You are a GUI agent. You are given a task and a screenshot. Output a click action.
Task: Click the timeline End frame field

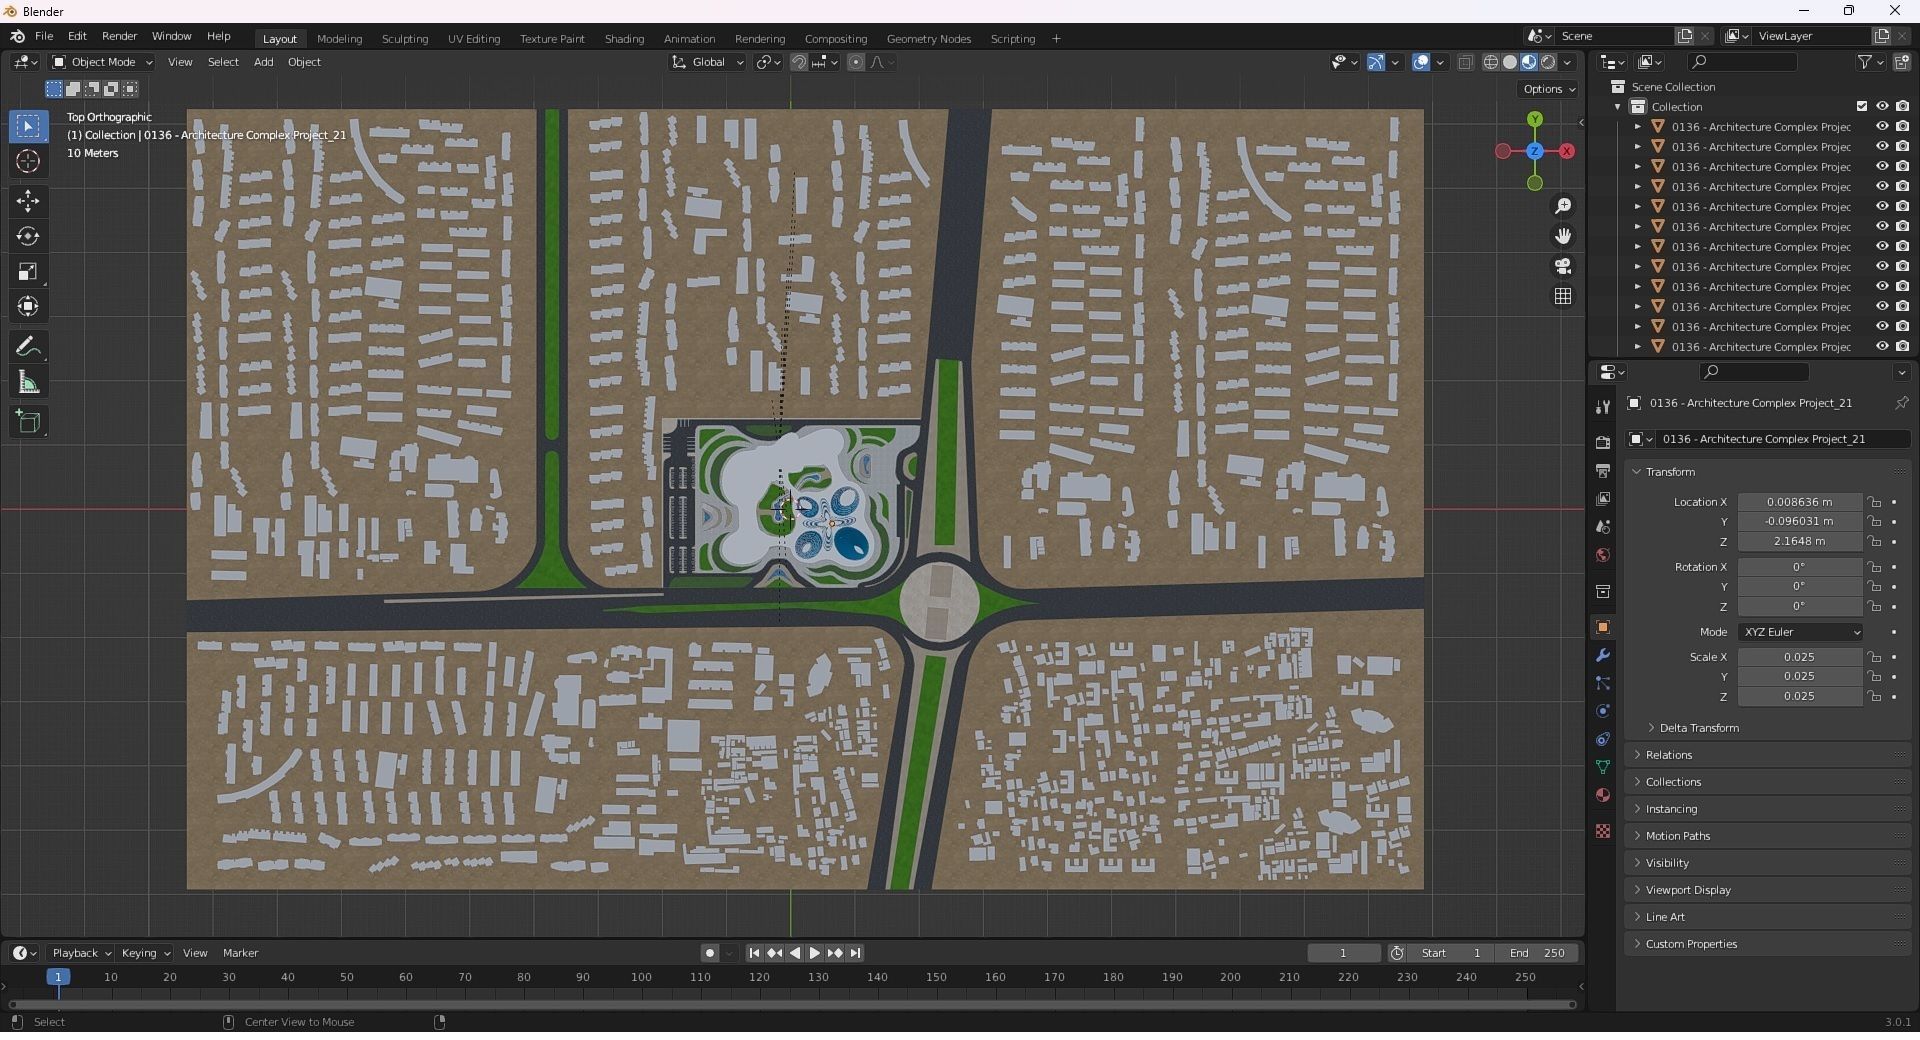(1538, 953)
